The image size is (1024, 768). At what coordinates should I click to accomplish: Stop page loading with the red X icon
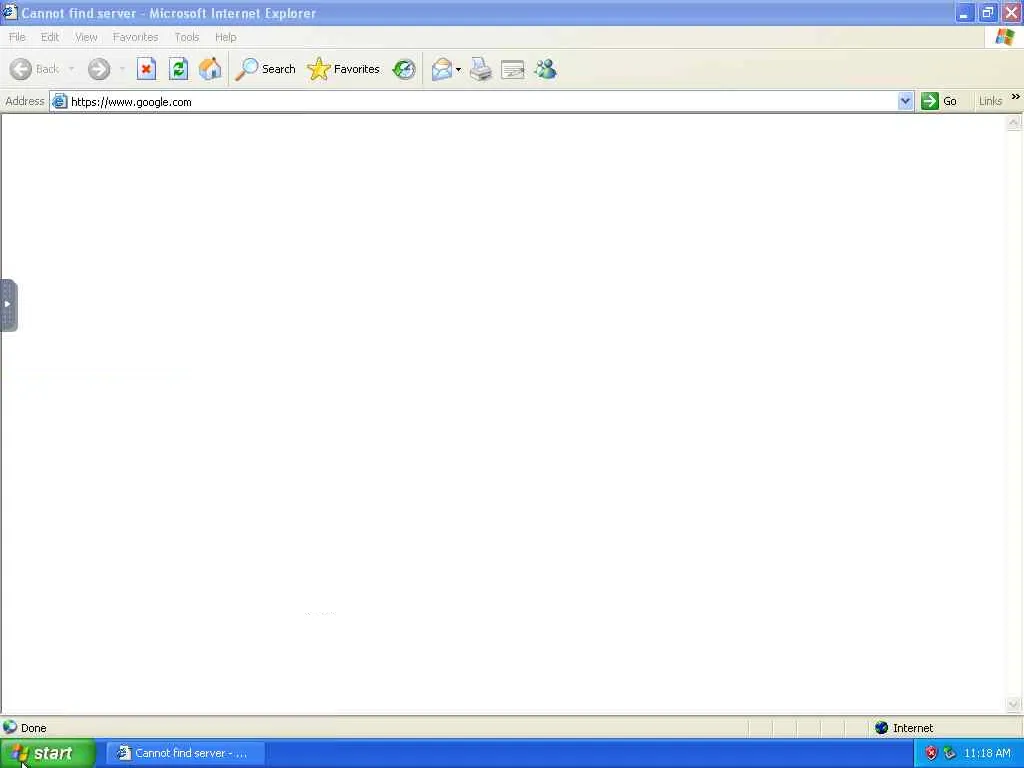coord(146,69)
